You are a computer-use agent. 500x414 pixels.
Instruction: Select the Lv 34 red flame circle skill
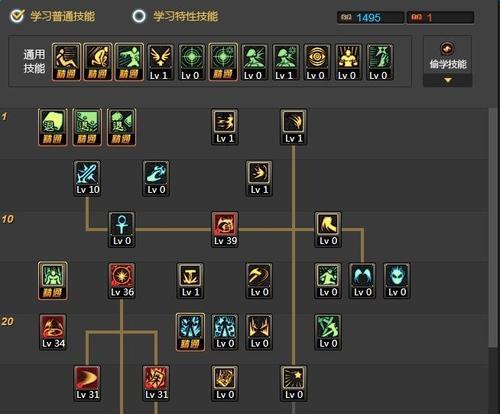53,332
